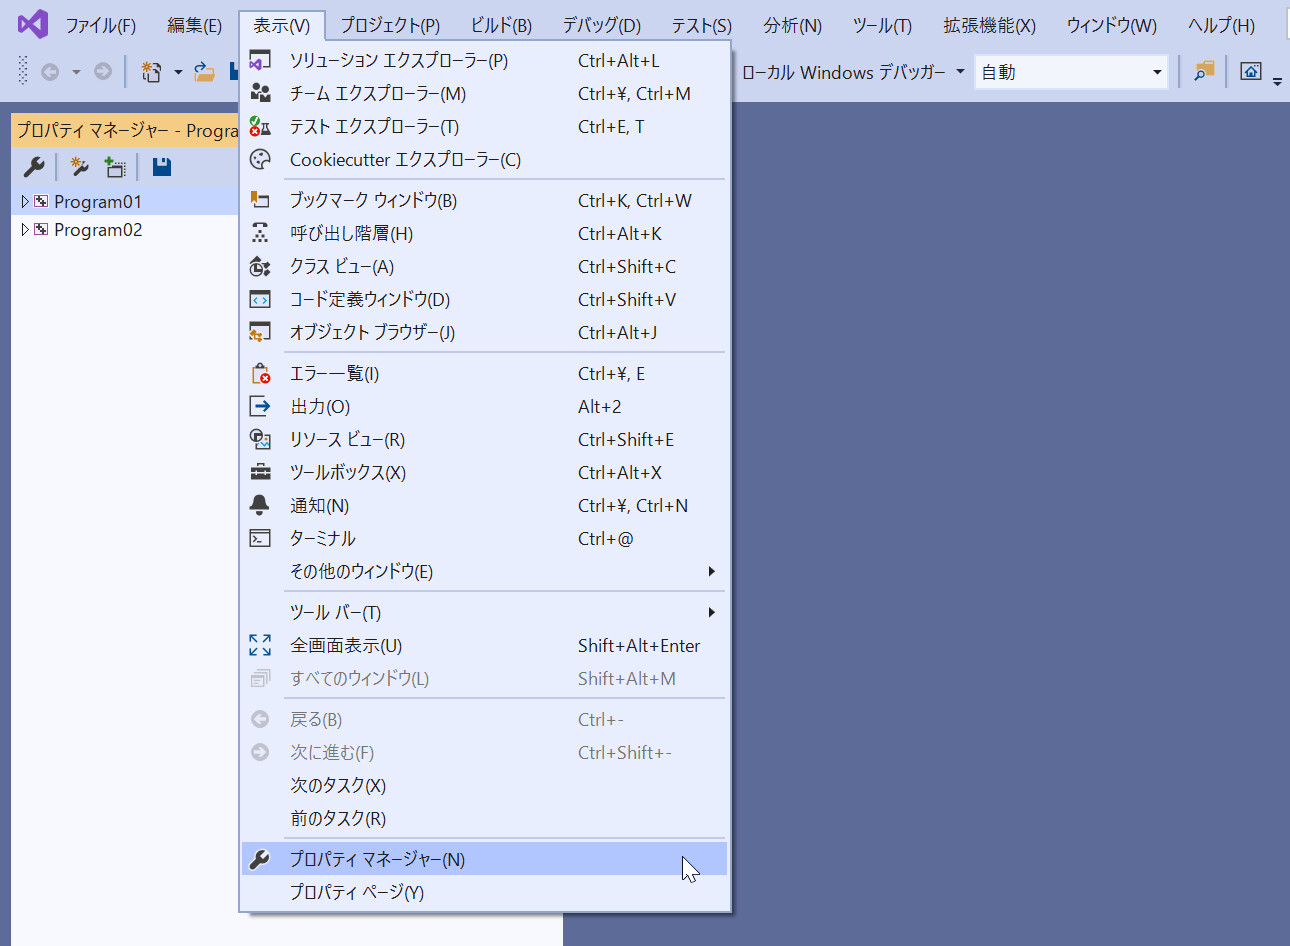This screenshot has height=946, width=1290.
Task: Click the Open File folder icon in toolbar
Action: [204, 72]
